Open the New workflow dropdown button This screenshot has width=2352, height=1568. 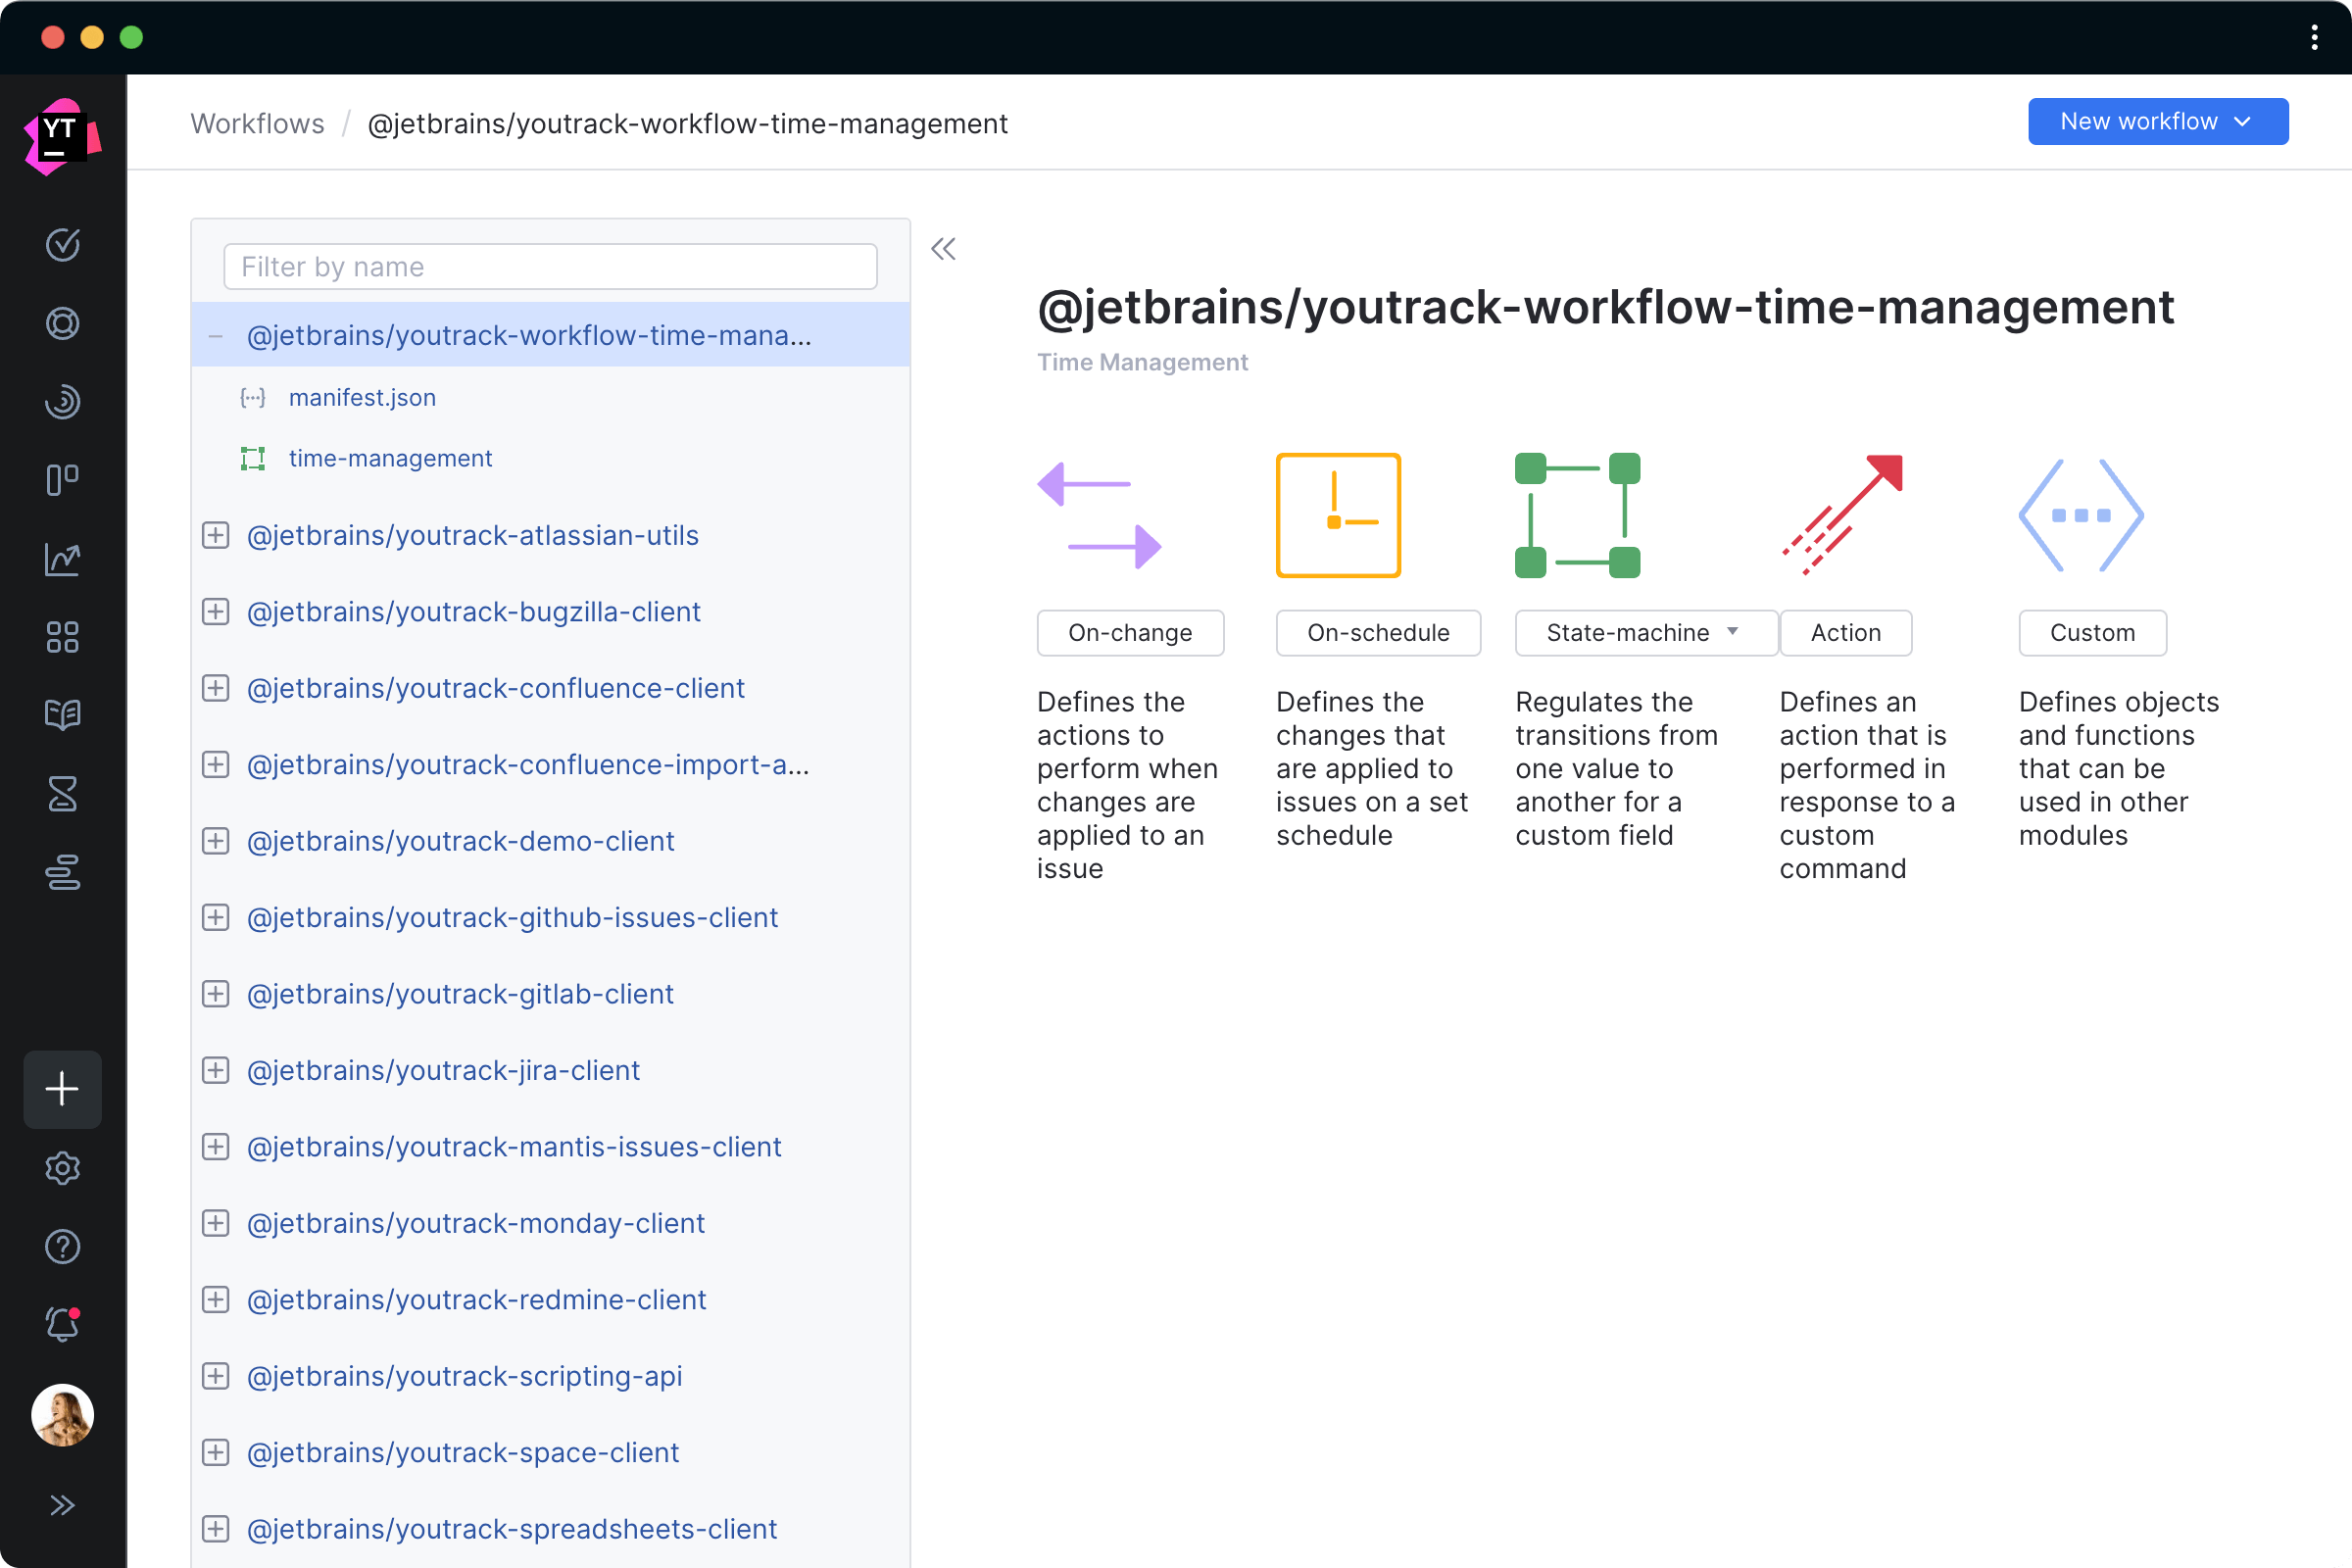coord(2157,121)
